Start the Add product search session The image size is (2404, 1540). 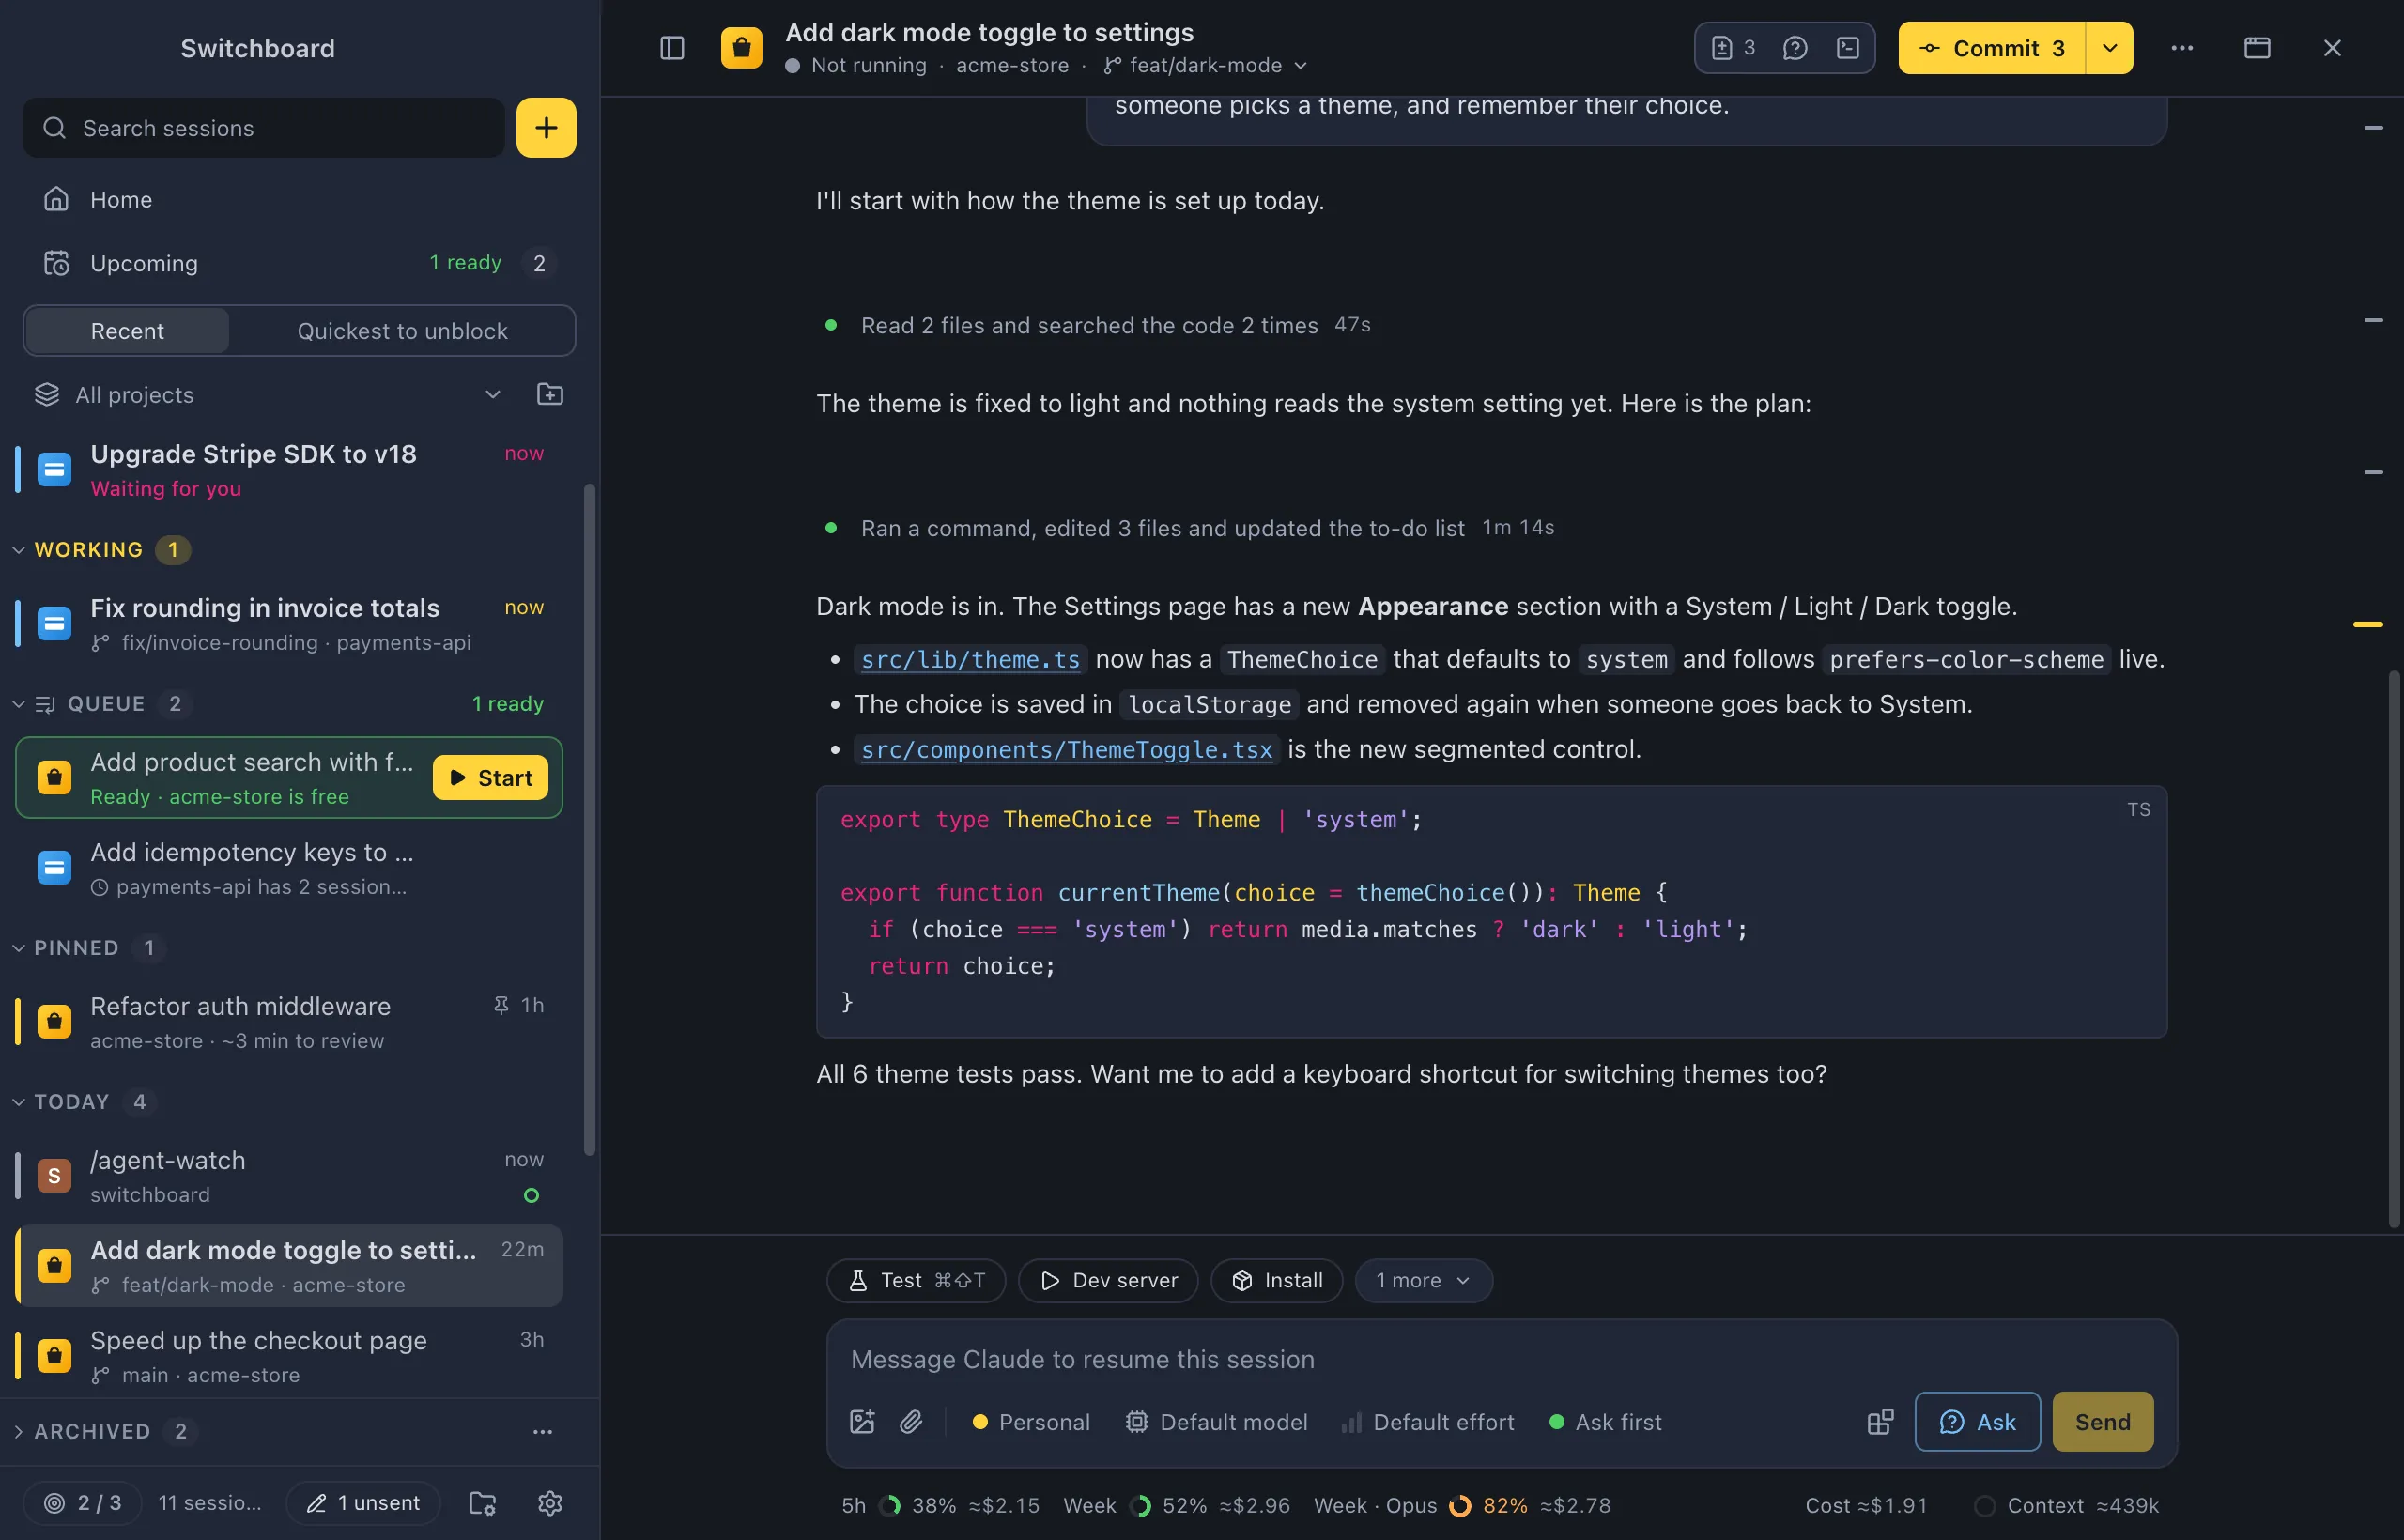pos(490,777)
